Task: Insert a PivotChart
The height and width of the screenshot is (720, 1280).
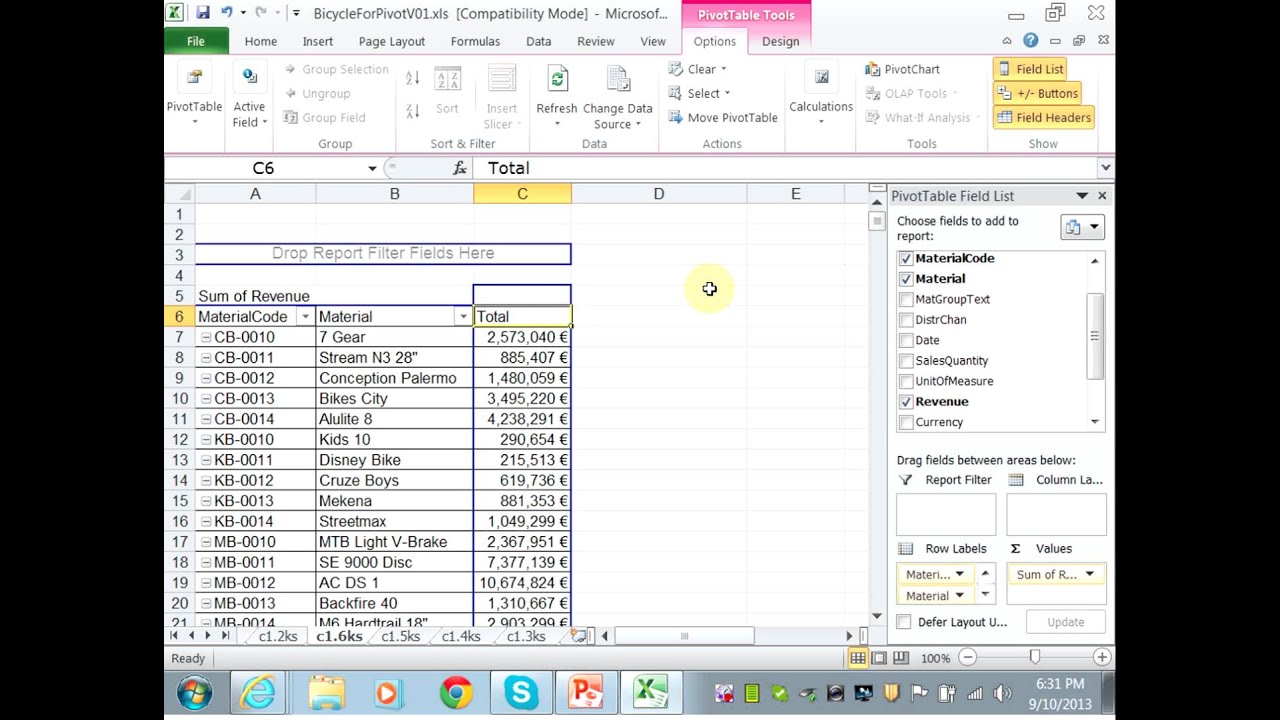Action: point(903,69)
